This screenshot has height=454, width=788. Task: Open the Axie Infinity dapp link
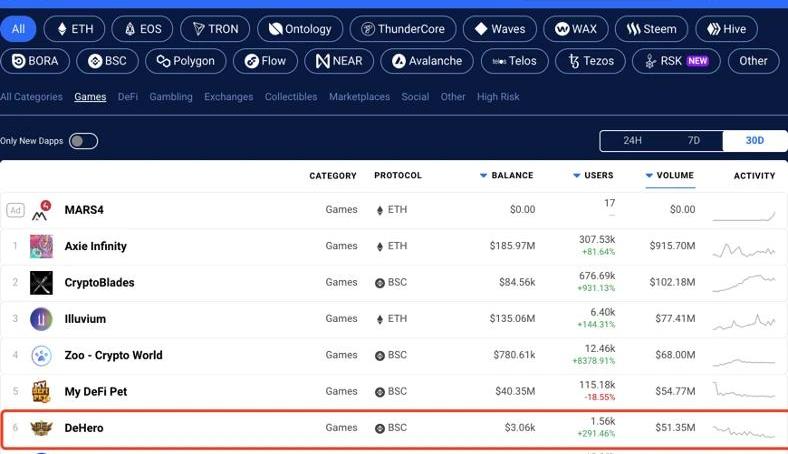[95, 246]
